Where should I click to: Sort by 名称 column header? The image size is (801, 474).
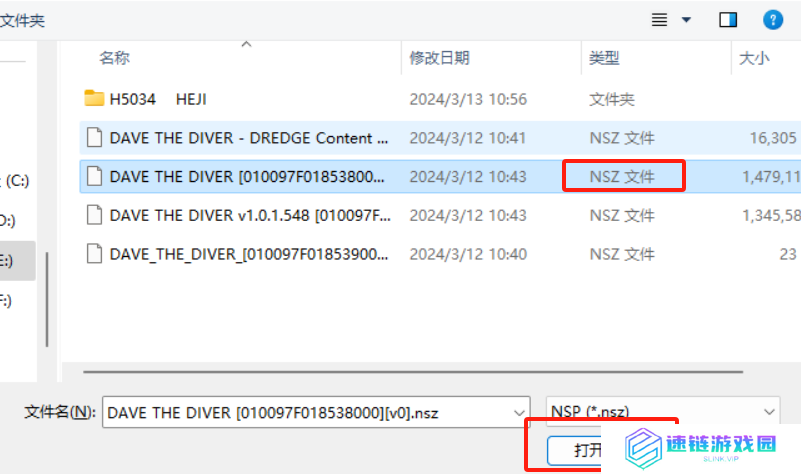(114, 58)
